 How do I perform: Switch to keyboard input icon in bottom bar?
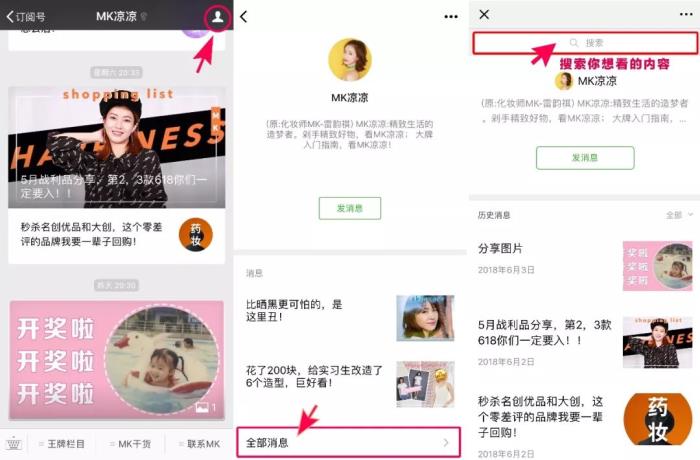click(13, 444)
